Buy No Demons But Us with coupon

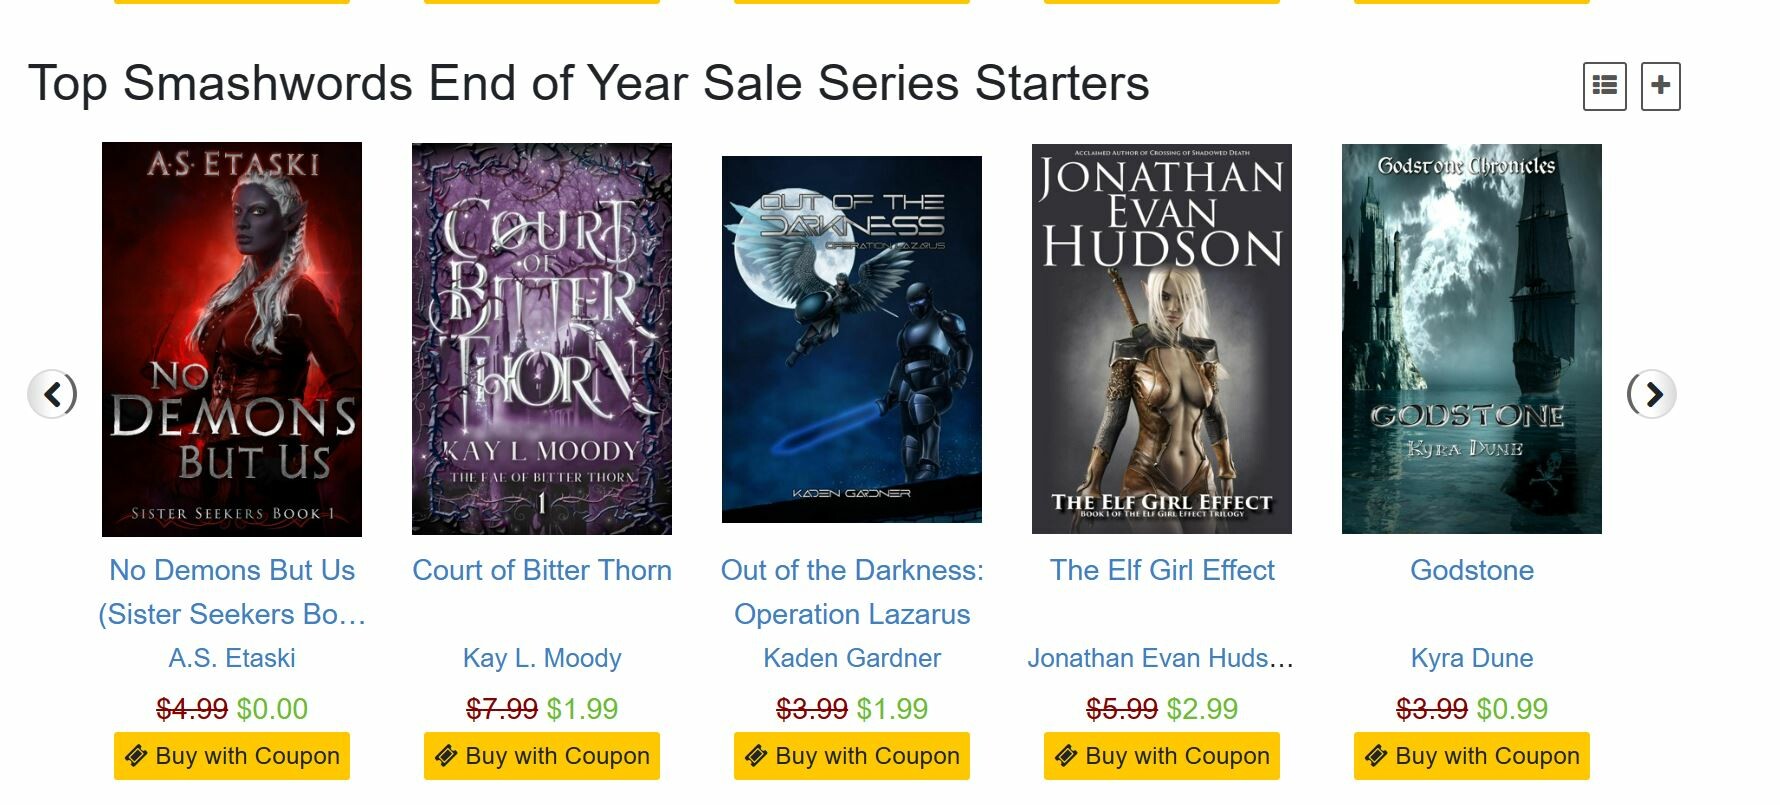pos(232,756)
